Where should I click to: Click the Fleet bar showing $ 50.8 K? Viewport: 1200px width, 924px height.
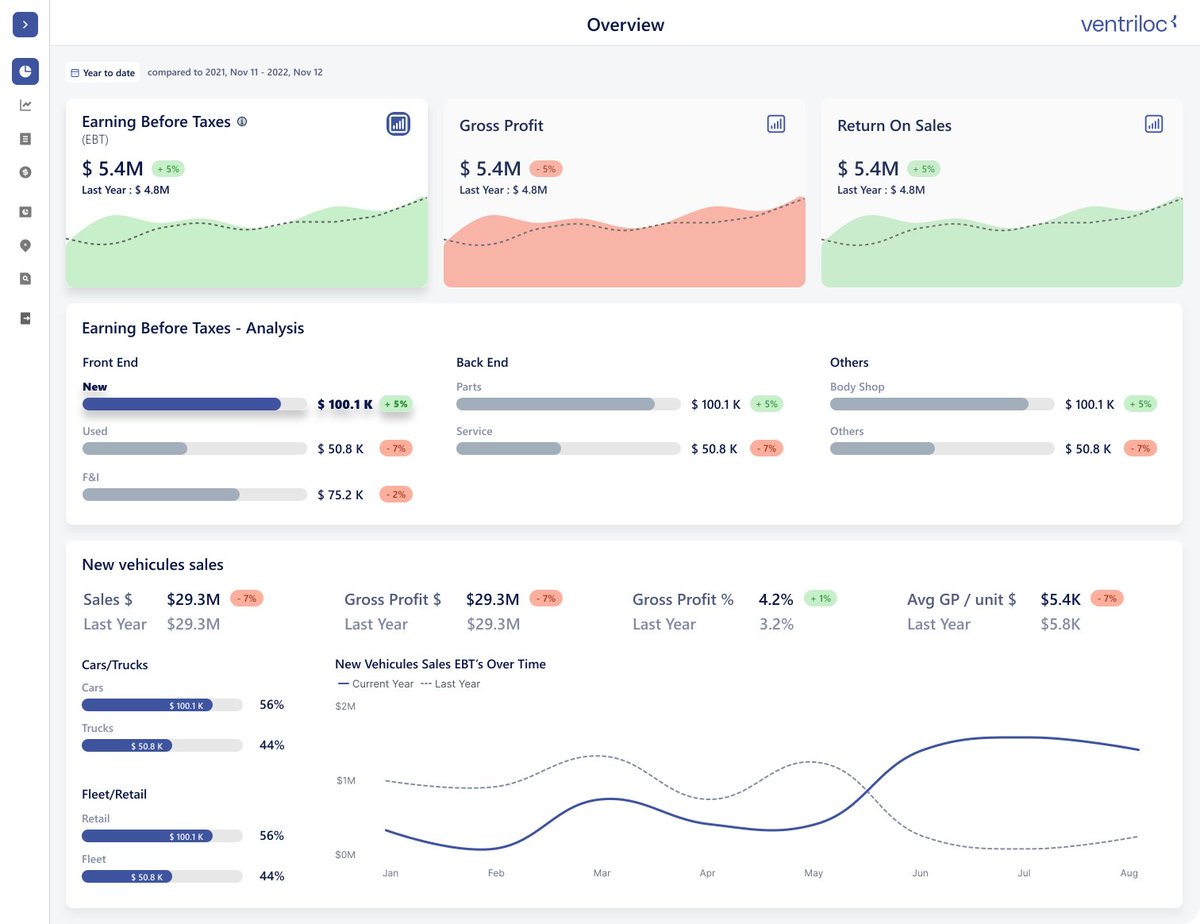(x=162, y=876)
